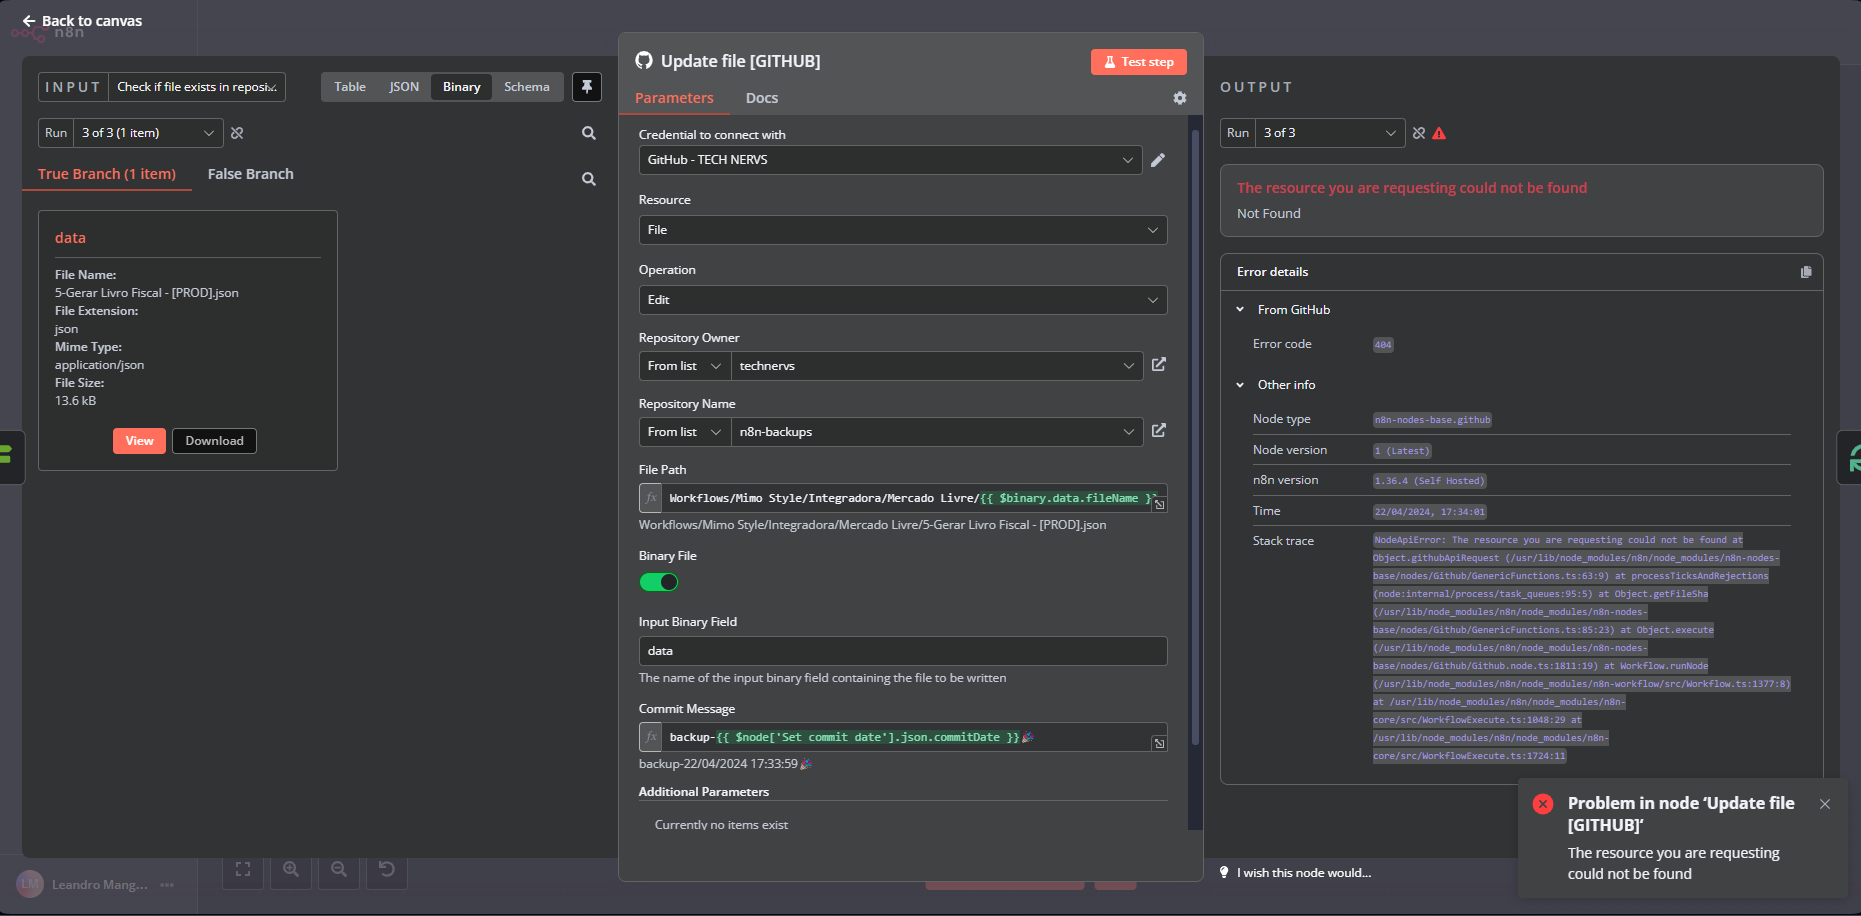Click node type n8n-nodes-base.github value

pyautogui.click(x=1432, y=420)
